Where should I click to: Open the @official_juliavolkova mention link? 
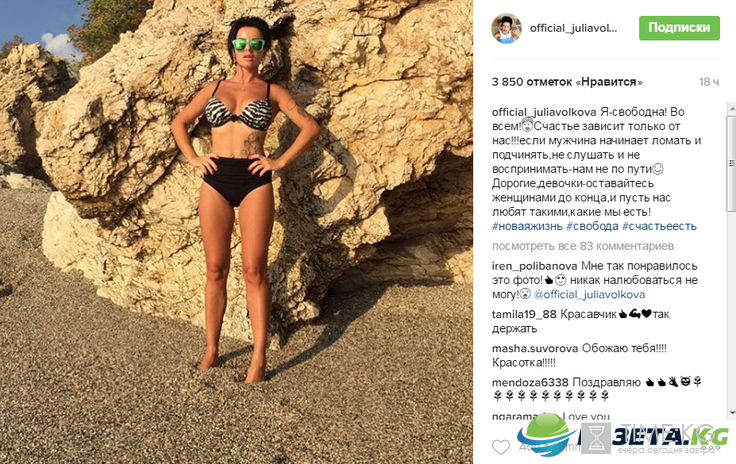[590, 295]
